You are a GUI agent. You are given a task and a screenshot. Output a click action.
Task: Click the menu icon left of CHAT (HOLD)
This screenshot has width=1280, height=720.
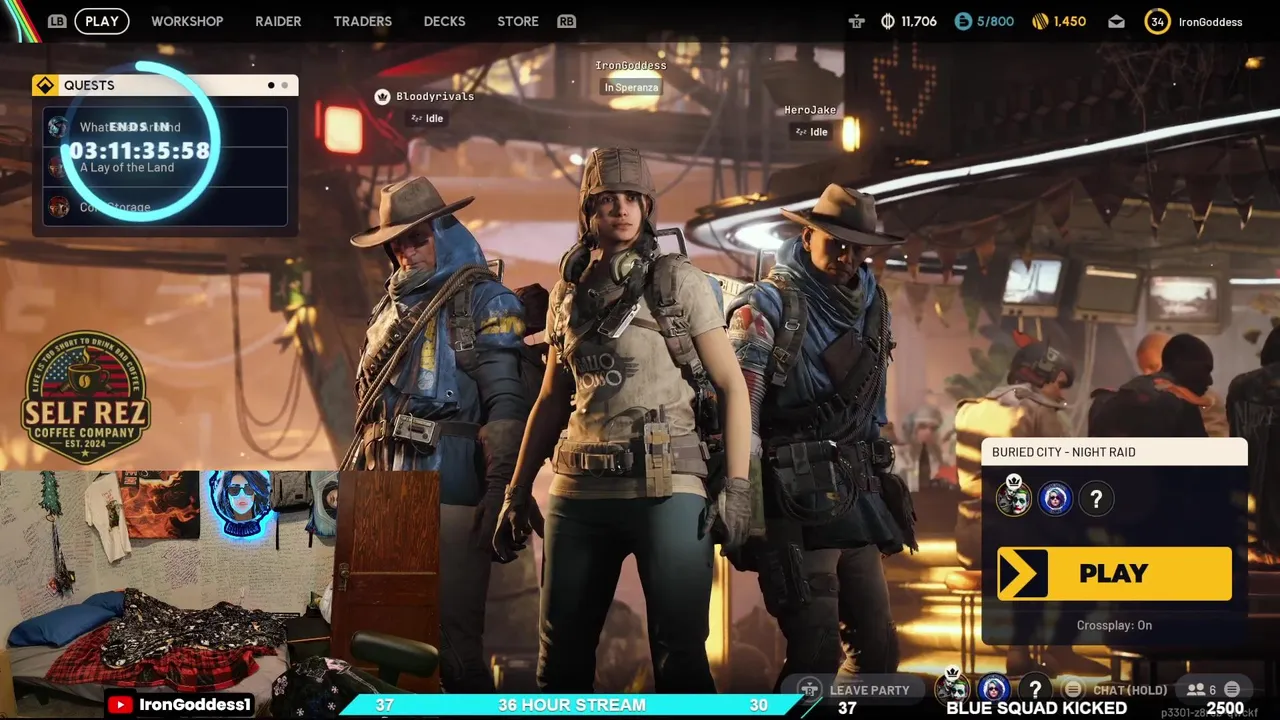tap(1073, 689)
